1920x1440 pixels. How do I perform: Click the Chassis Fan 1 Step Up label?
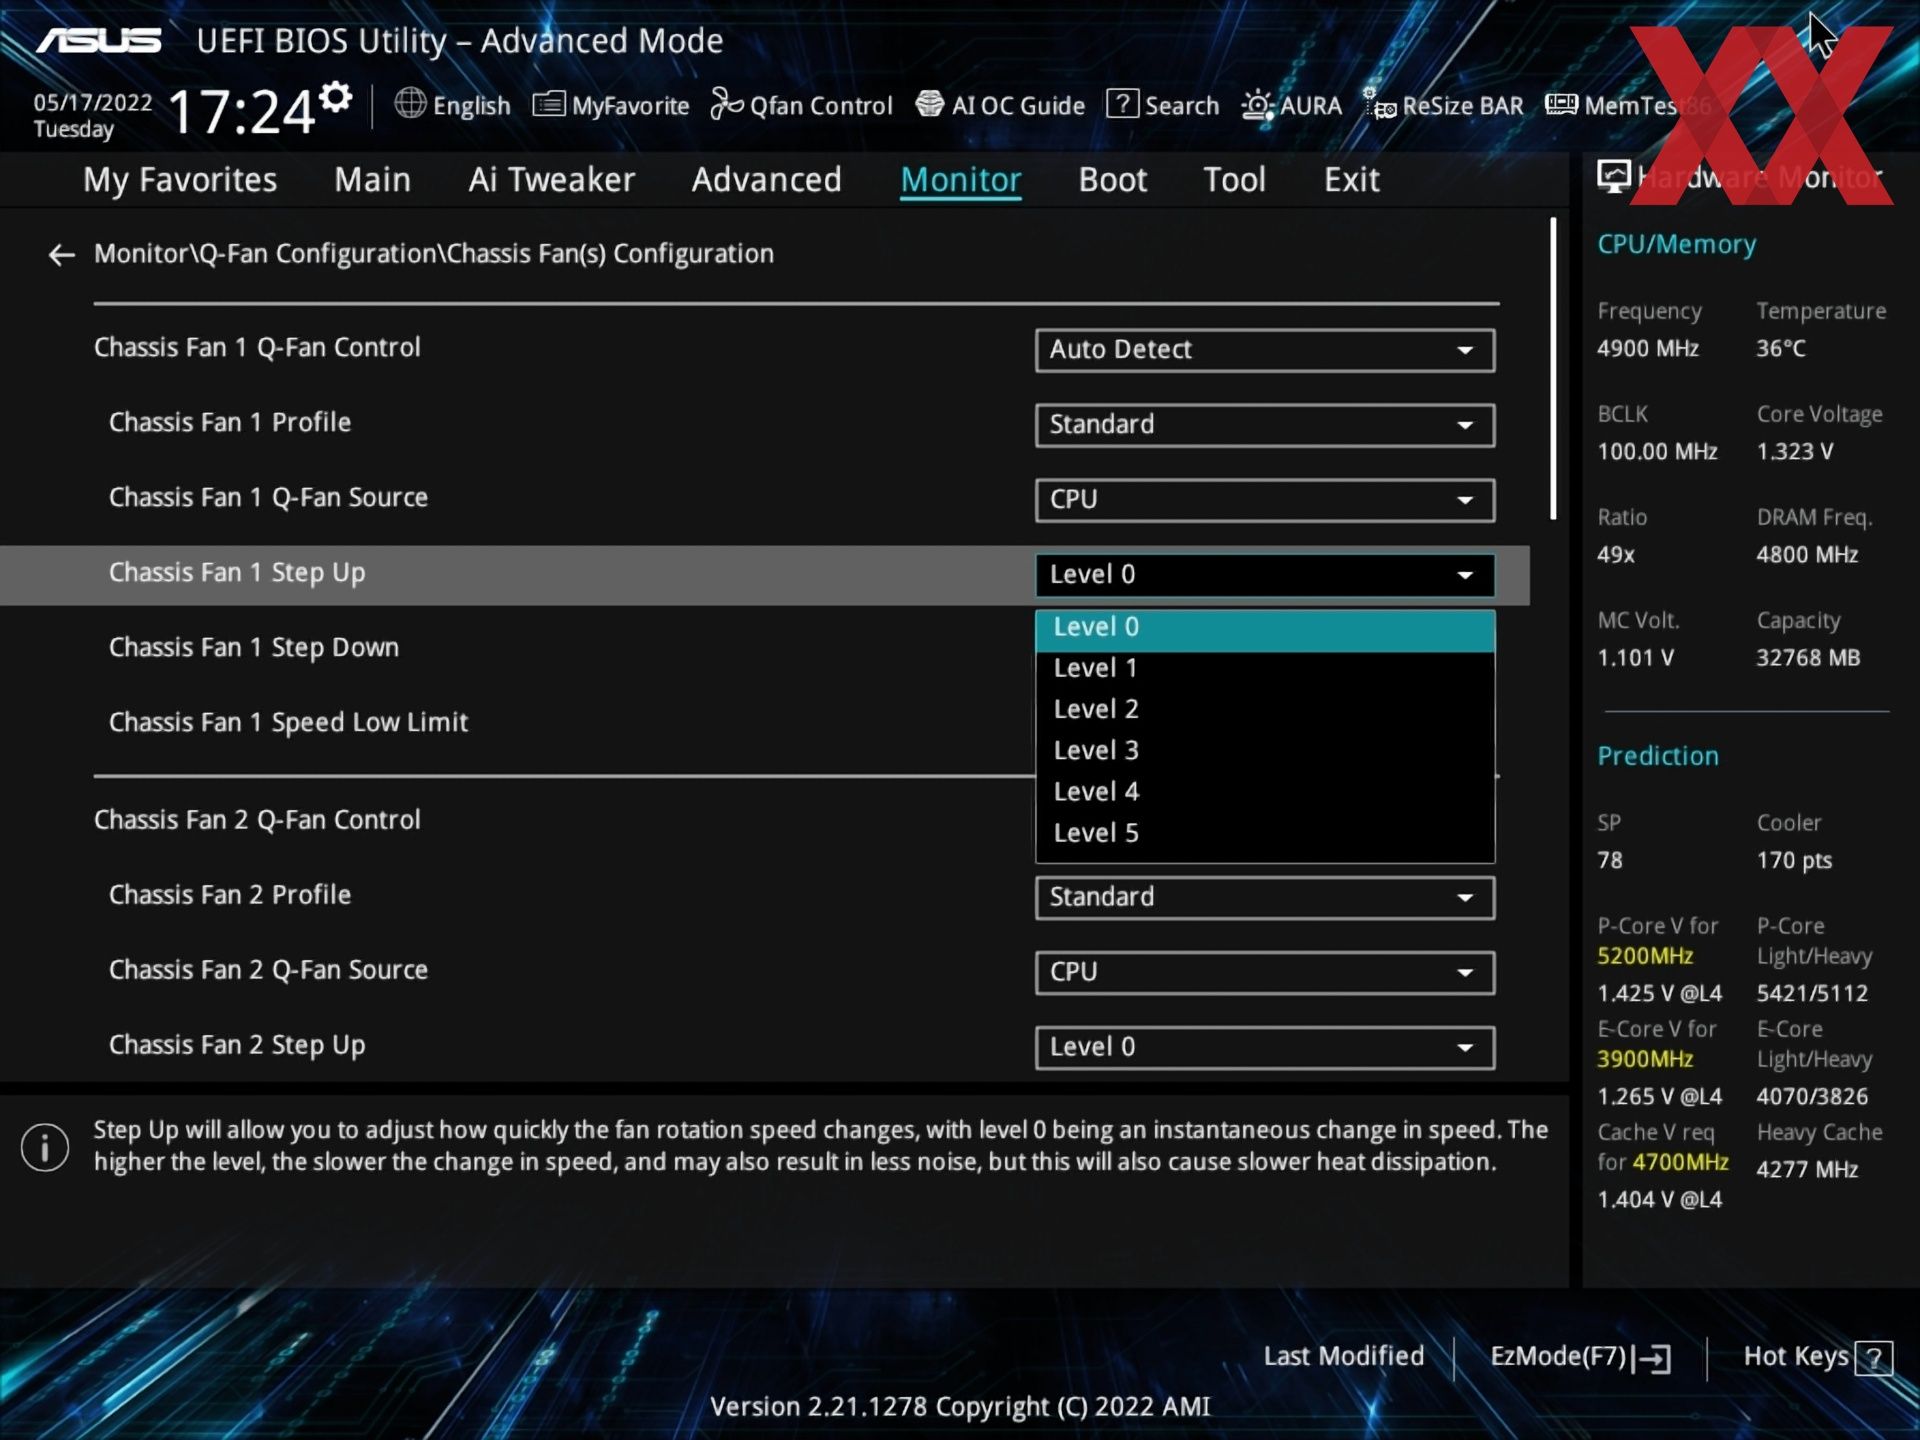(x=237, y=573)
